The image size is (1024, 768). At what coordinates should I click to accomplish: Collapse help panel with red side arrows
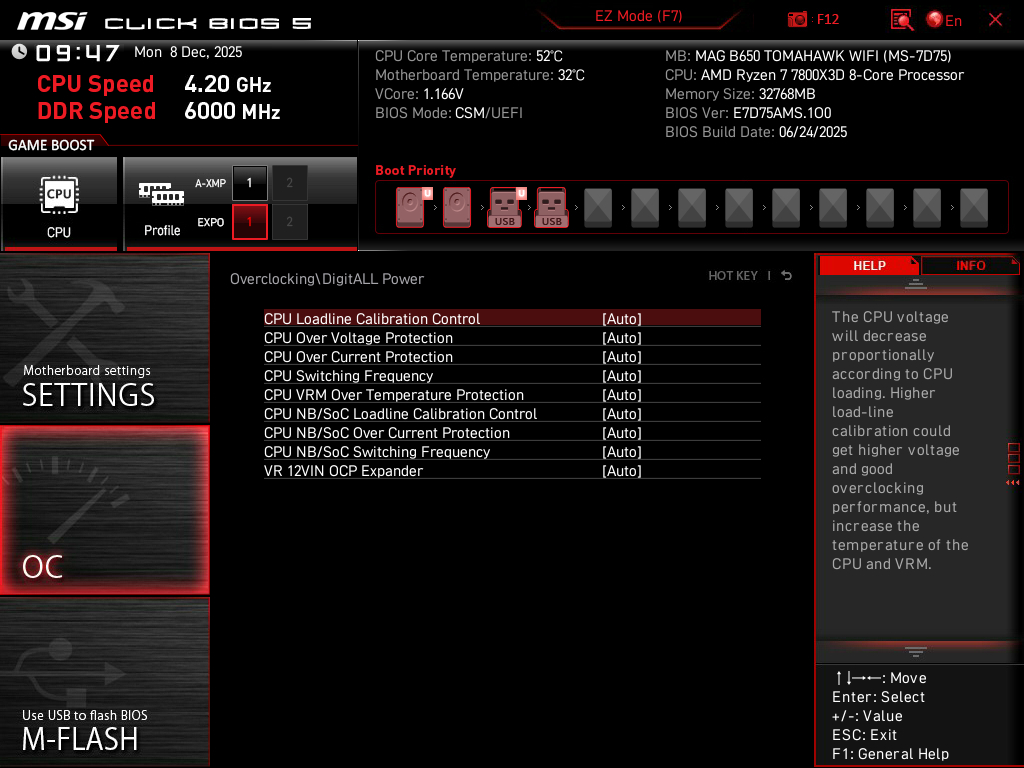point(1012,483)
